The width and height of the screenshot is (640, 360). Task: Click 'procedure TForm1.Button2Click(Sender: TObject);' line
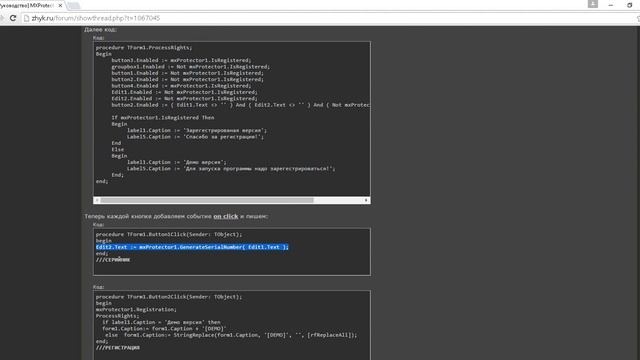pos(169,297)
